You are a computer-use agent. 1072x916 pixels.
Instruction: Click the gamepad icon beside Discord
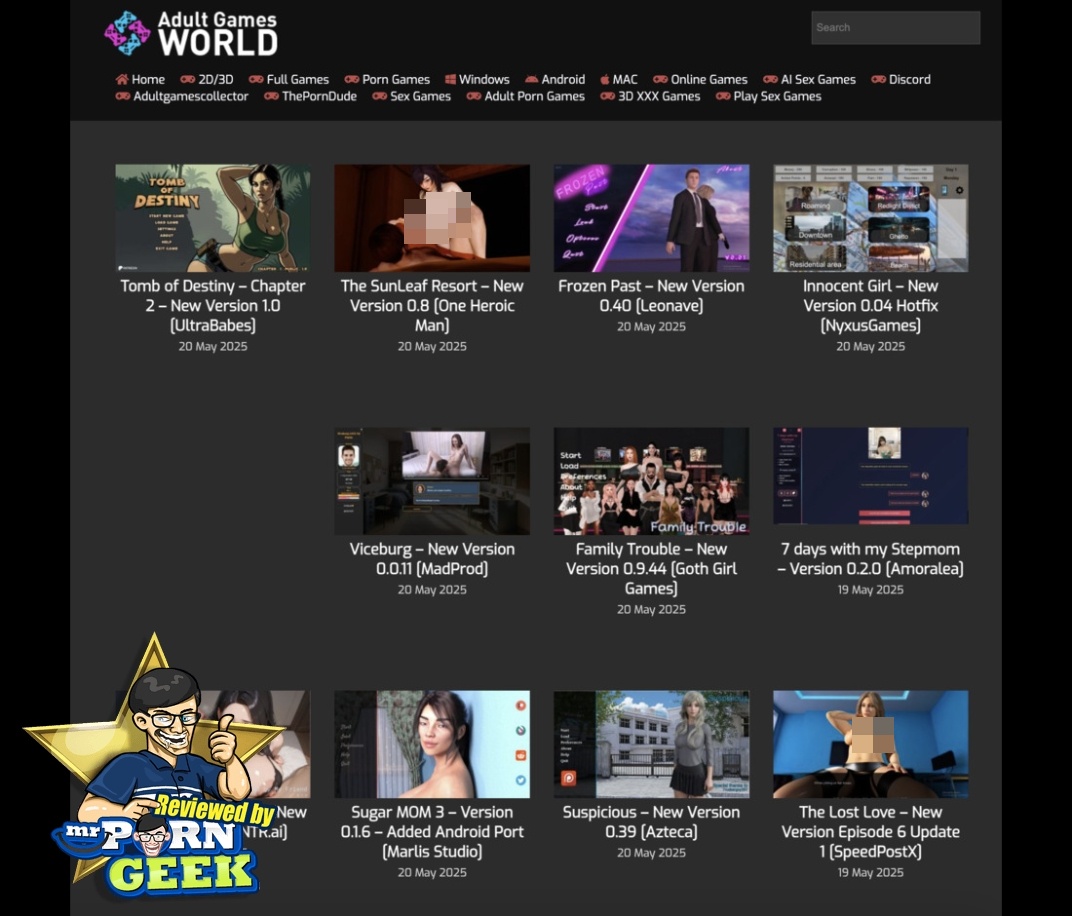point(879,79)
